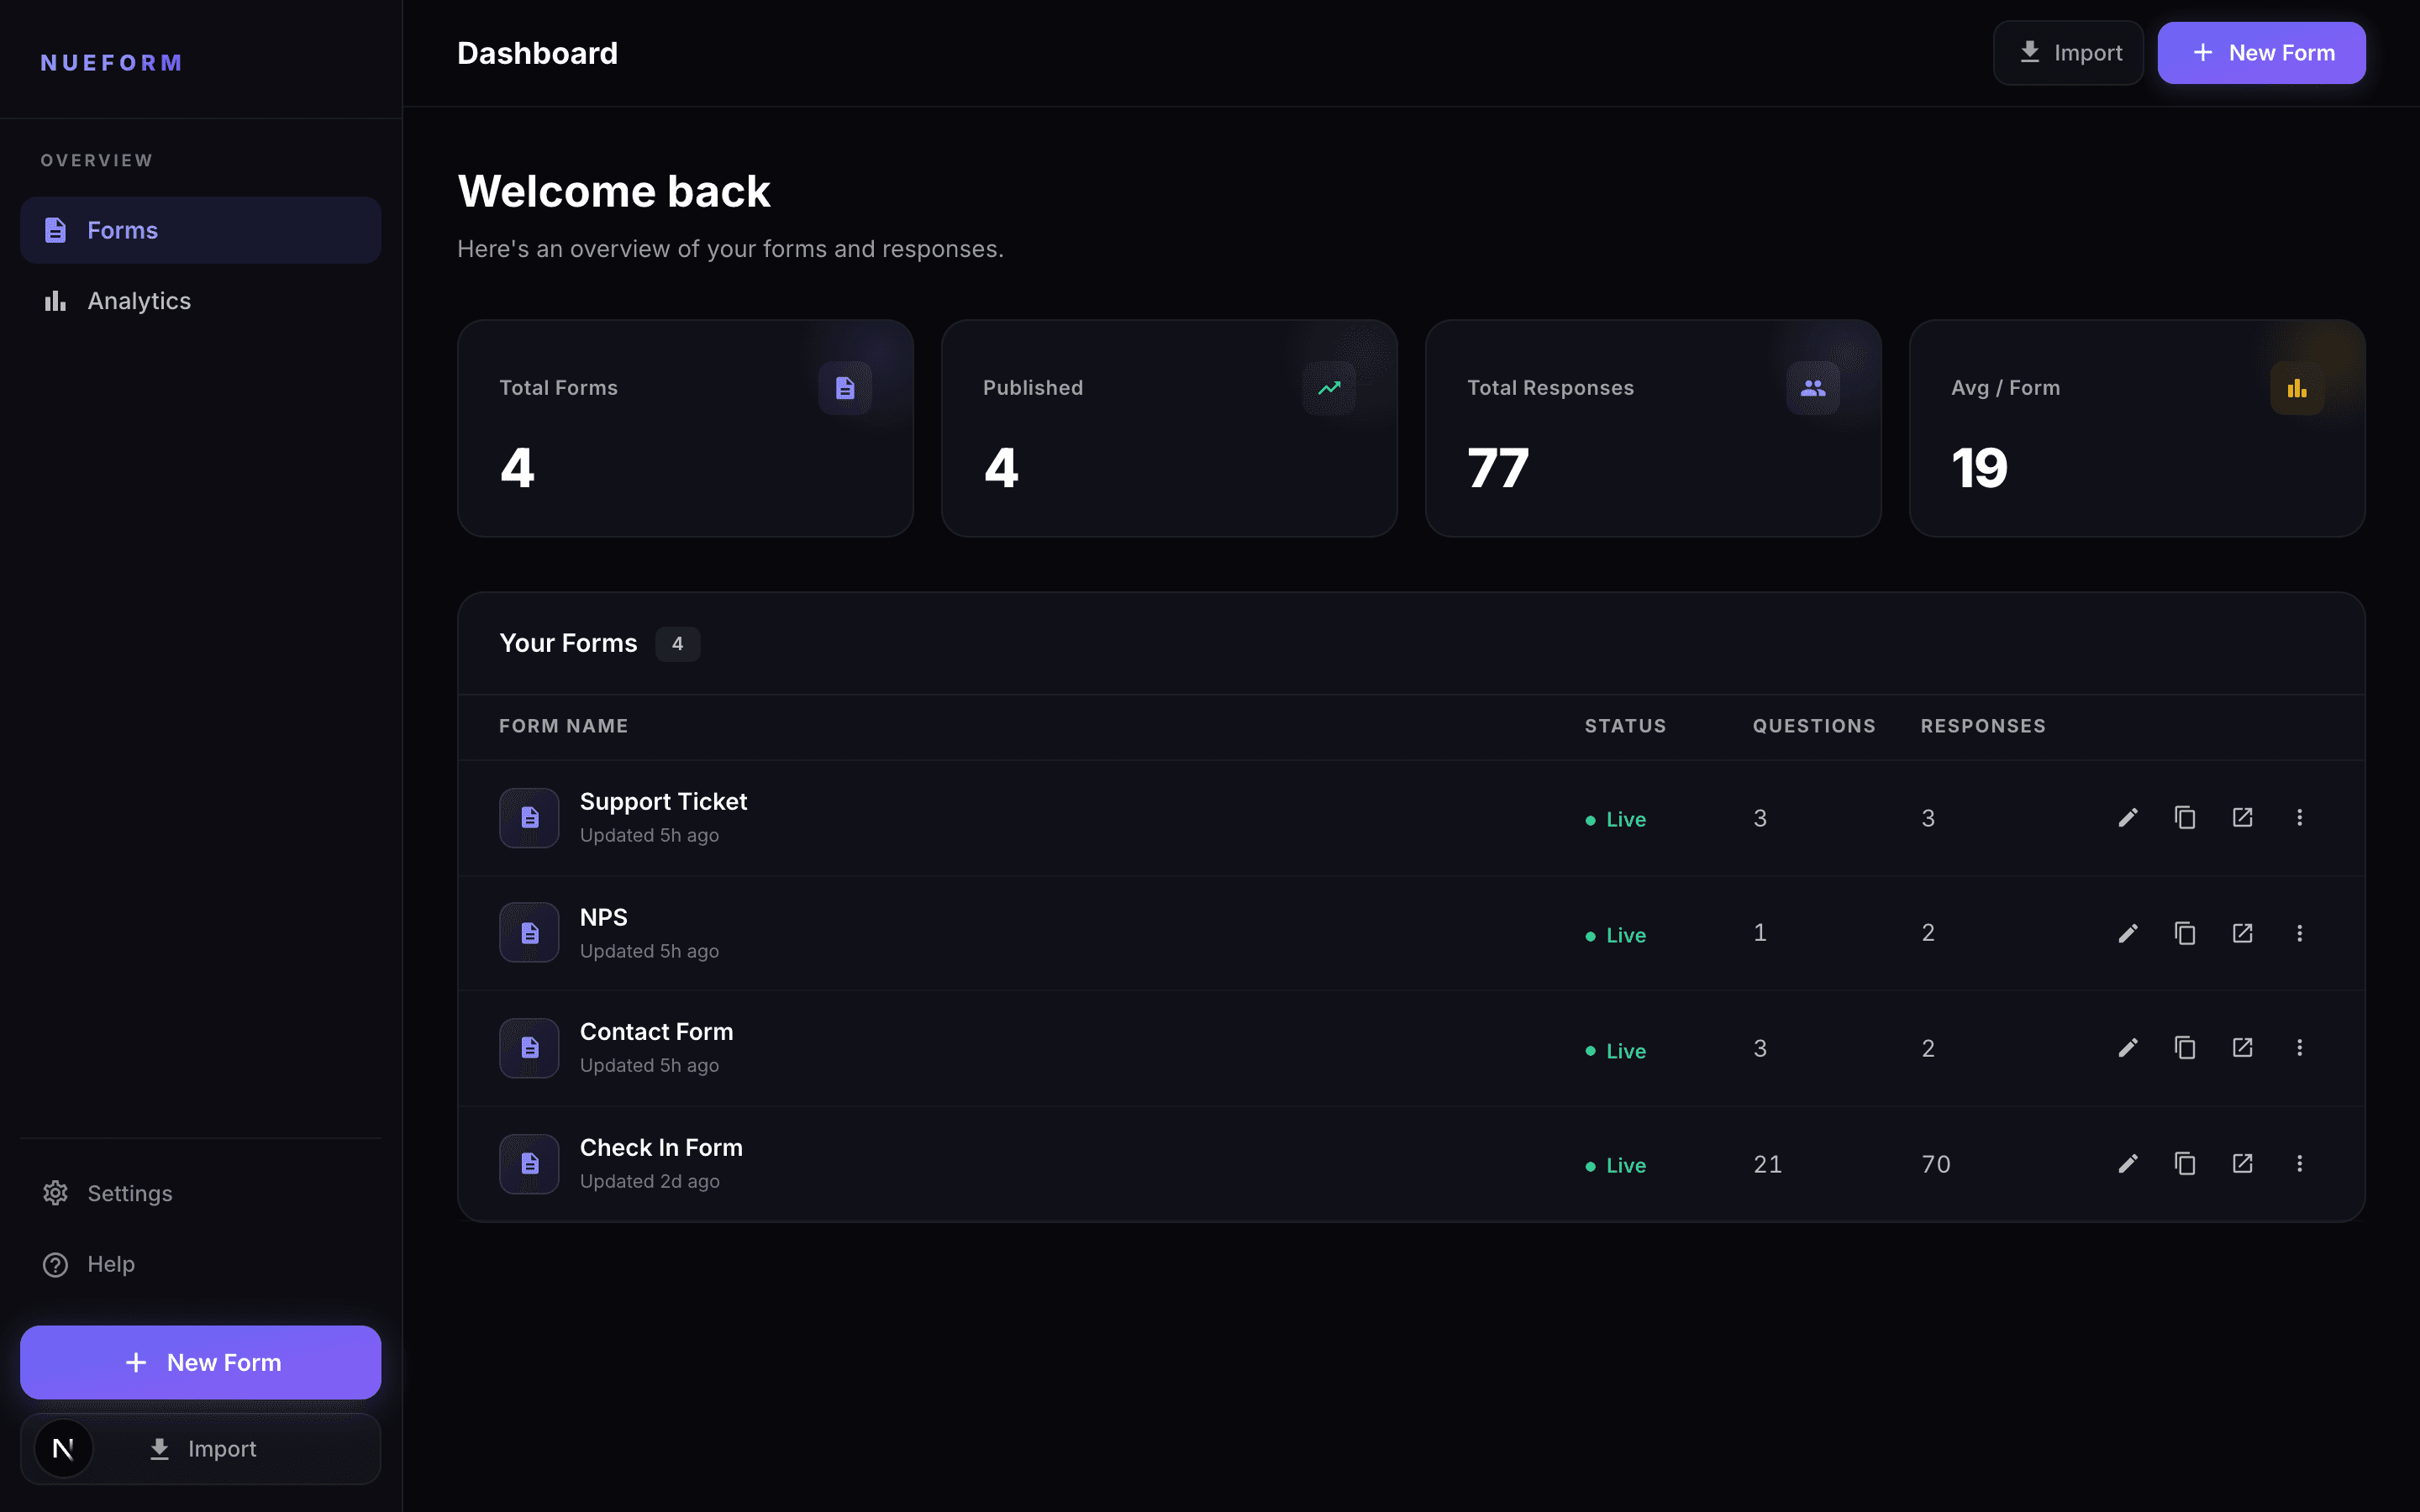Edit the Check In Form
This screenshot has width=2420, height=1512.
[x=2127, y=1163]
